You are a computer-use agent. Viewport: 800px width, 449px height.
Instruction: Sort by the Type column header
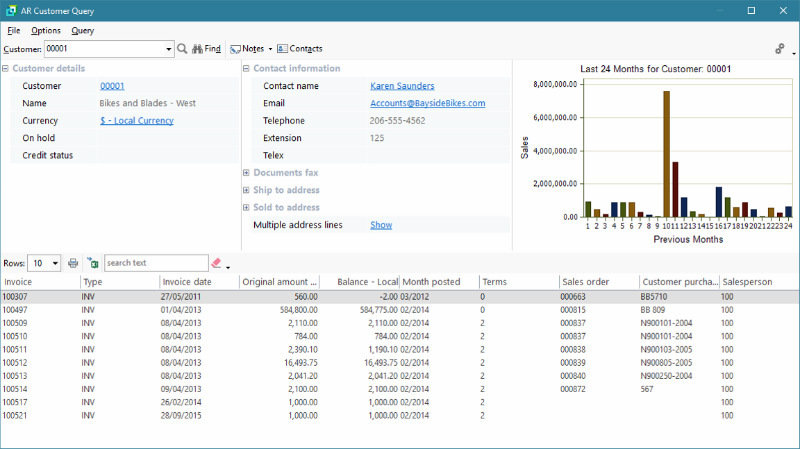pyautogui.click(x=120, y=282)
